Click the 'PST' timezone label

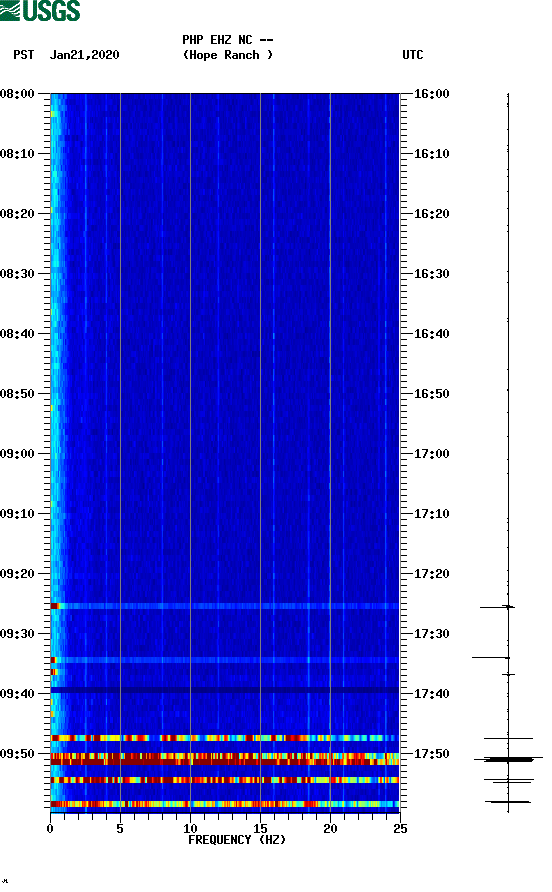[x=24, y=55]
